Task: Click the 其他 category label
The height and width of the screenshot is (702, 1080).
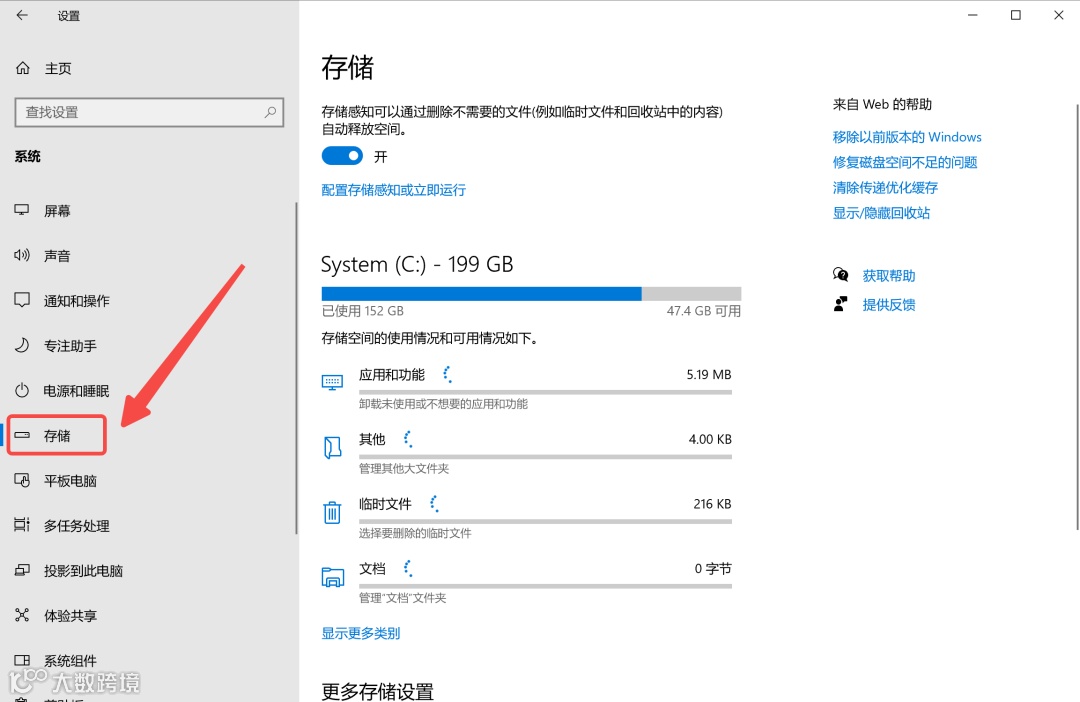Action: pyautogui.click(x=372, y=440)
